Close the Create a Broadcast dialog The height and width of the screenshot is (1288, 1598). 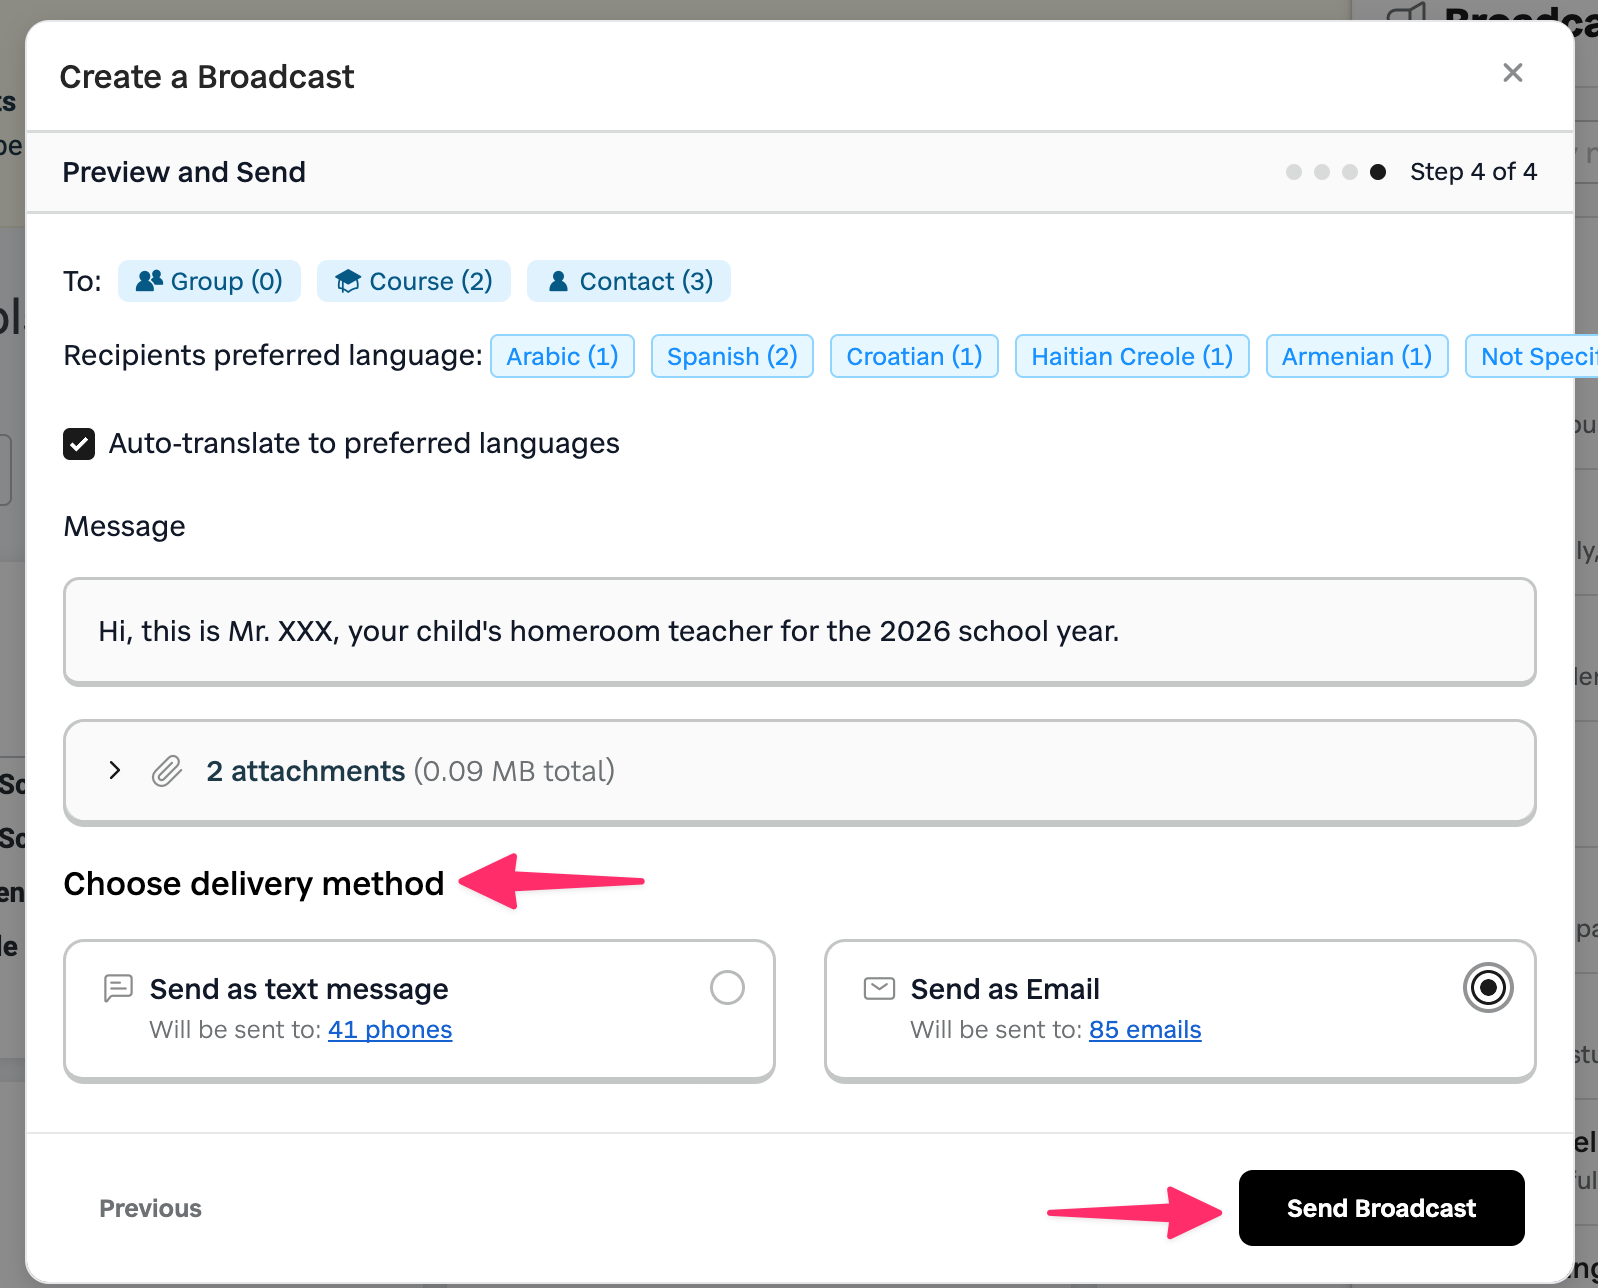(x=1512, y=73)
